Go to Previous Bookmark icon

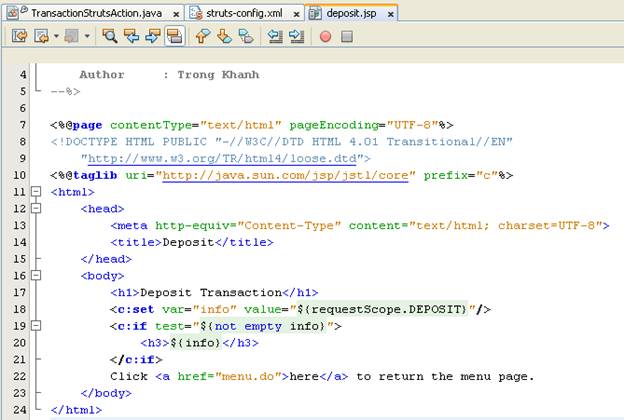pyautogui.click(x=203, y=36)
